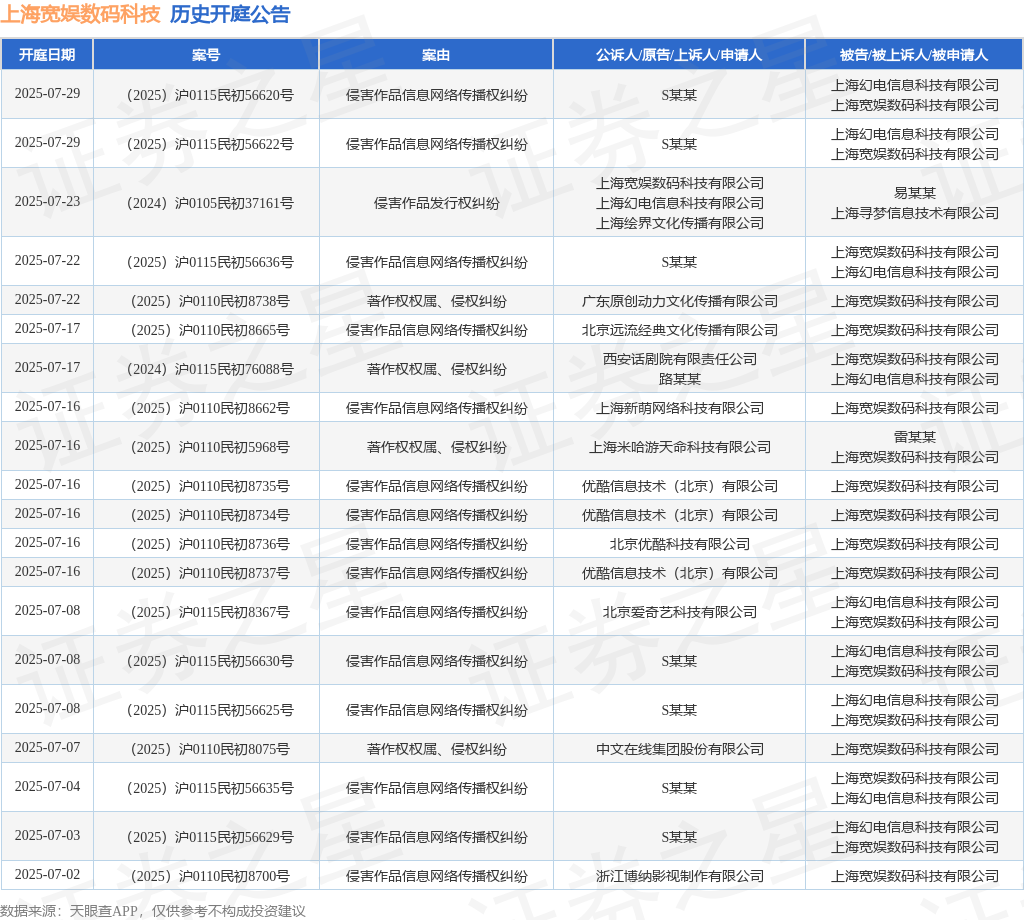
Task: Click the 公诉人/原告/上诉人/申请人 column header
Action: click(679, 55)
